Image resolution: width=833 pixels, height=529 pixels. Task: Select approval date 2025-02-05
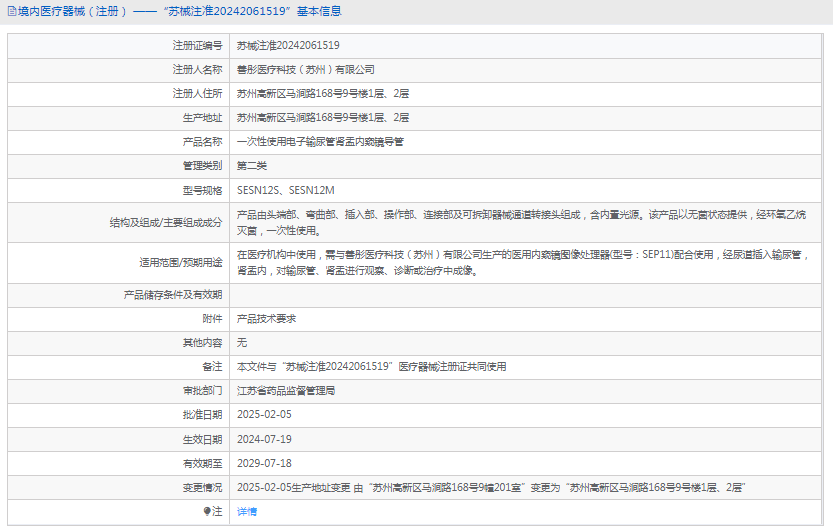[264, 415]
